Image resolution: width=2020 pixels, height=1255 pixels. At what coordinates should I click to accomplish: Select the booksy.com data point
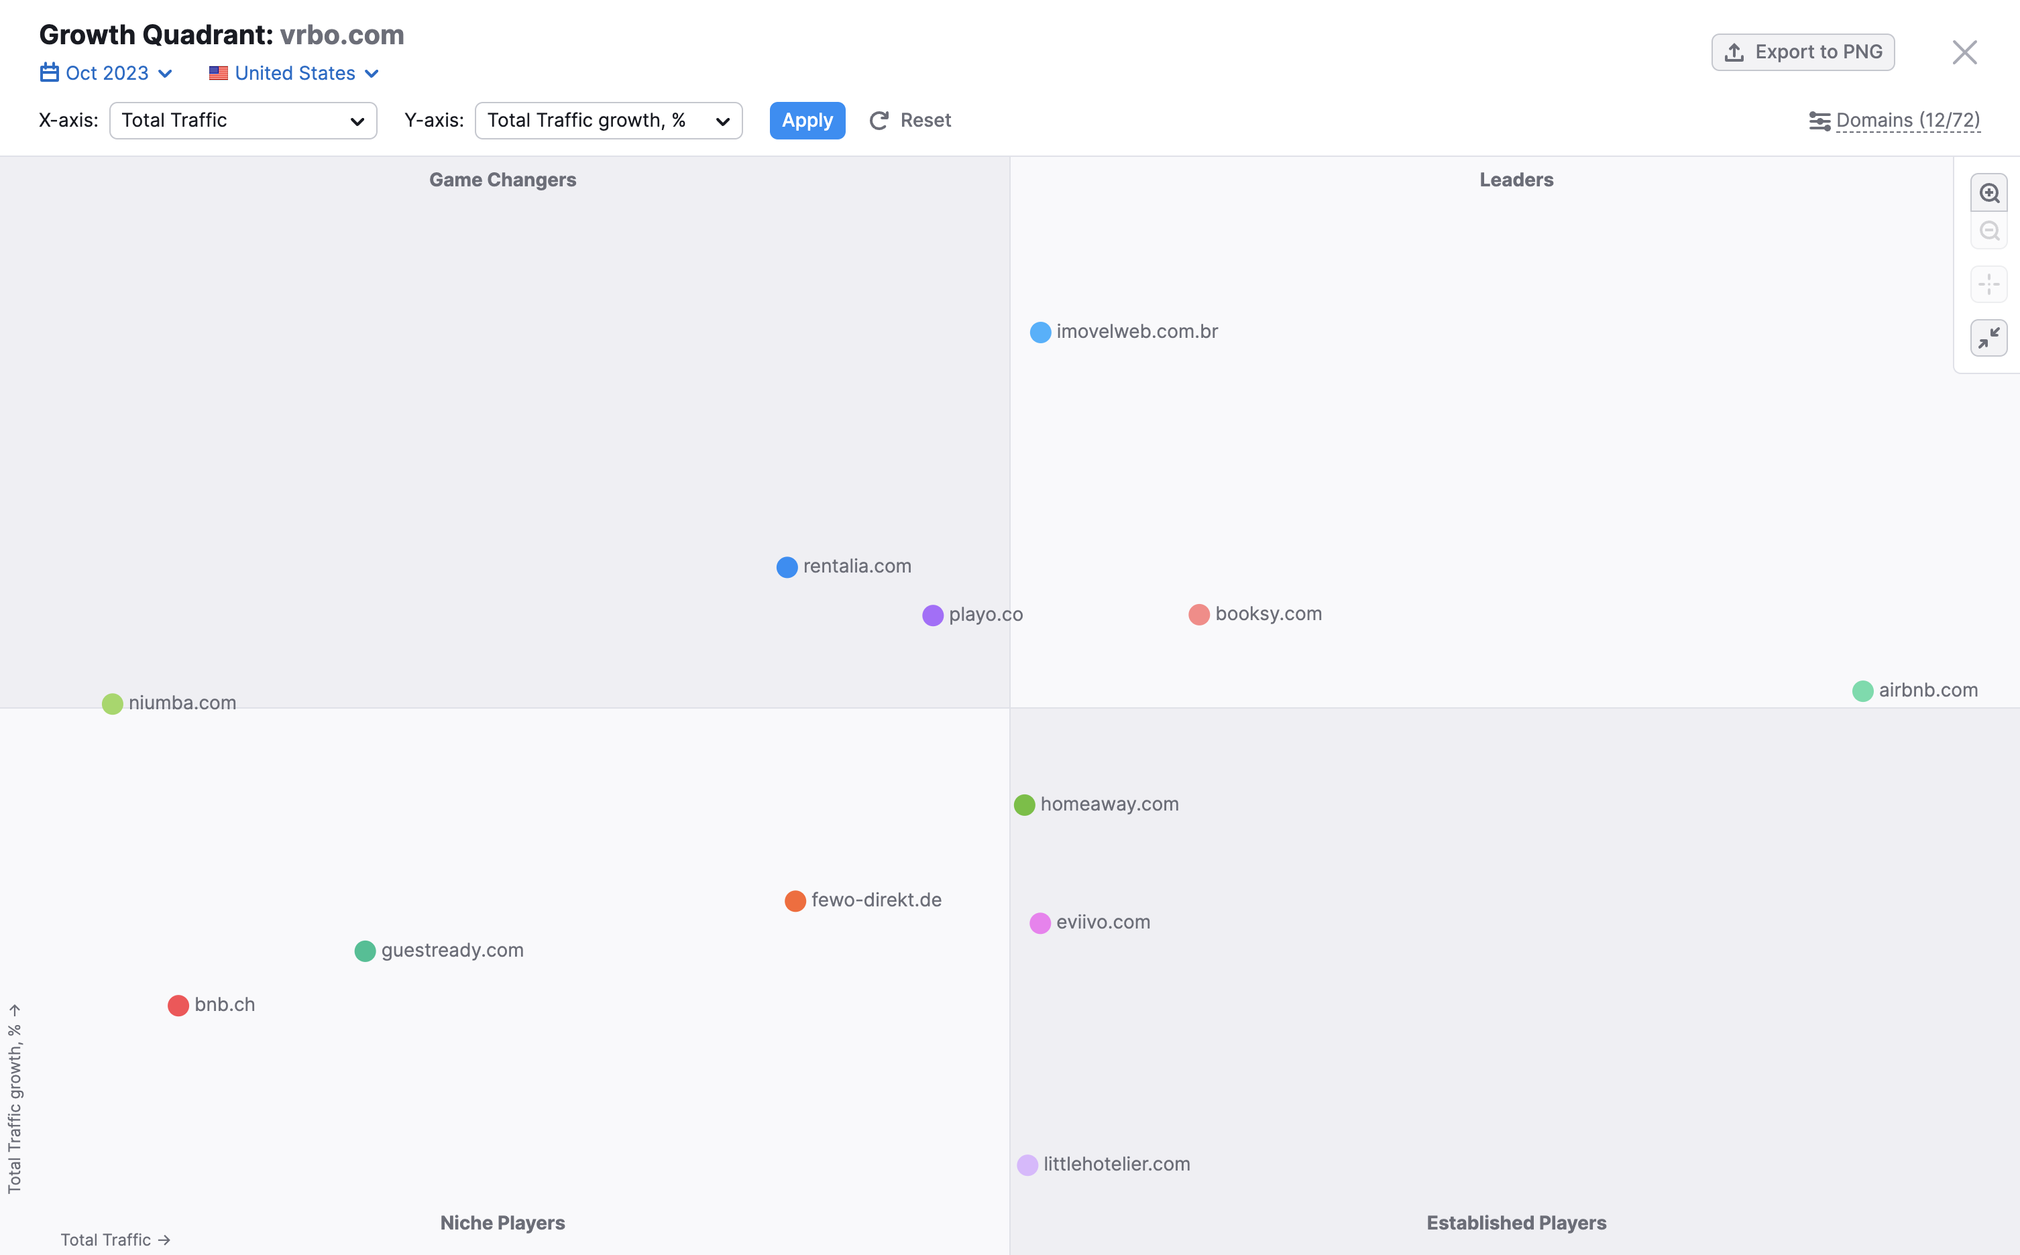pyautogui.click(x=1199, y=614)
